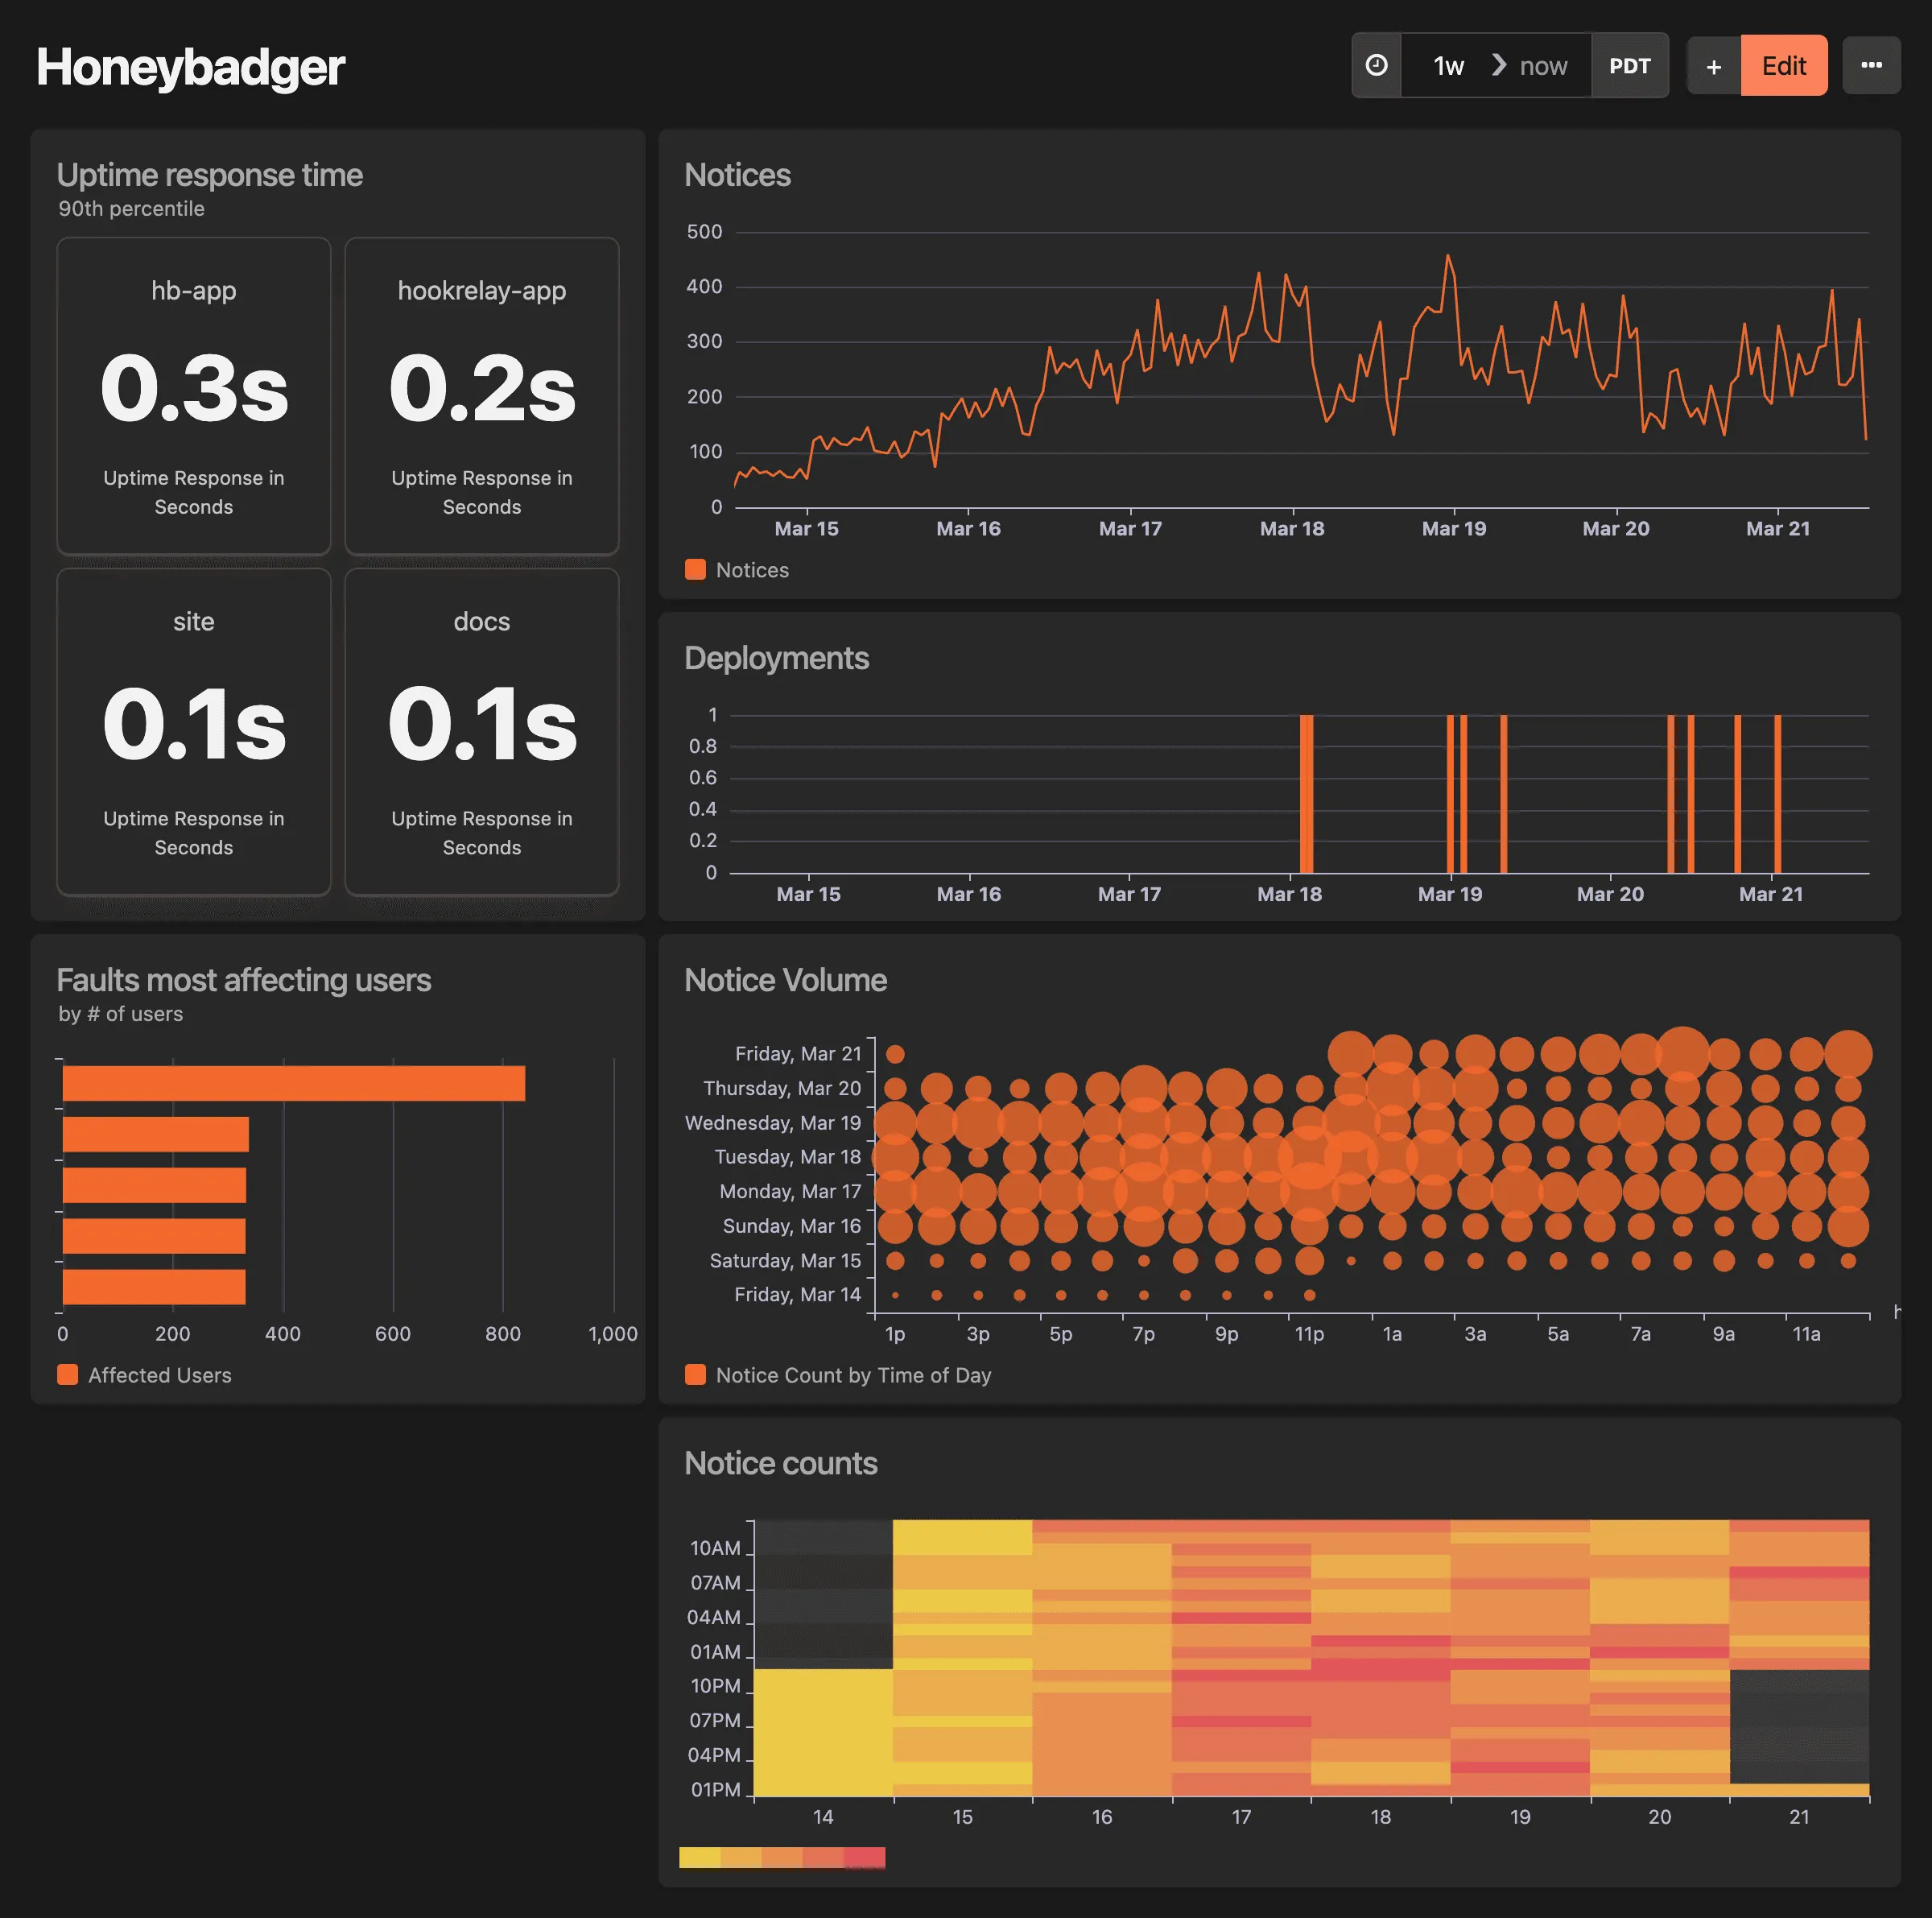Open the Notices panel title menu
The image size is (1932, 1918).
(x=737, y=175)
